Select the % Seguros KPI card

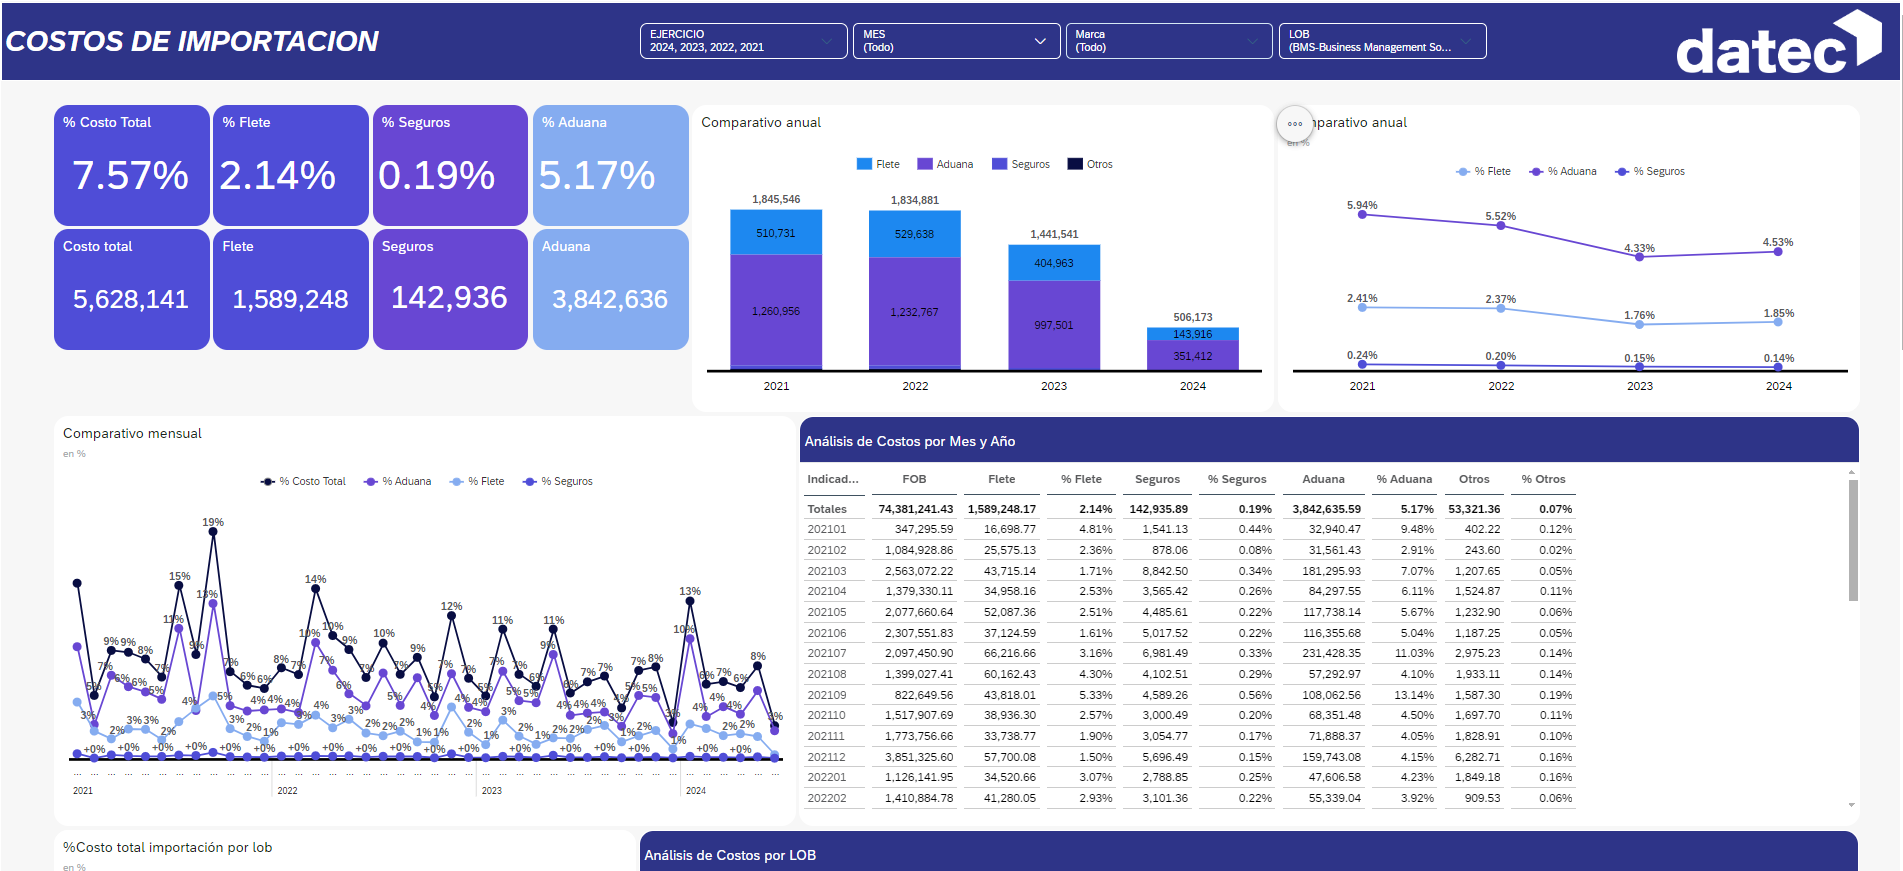pos(450,165)
